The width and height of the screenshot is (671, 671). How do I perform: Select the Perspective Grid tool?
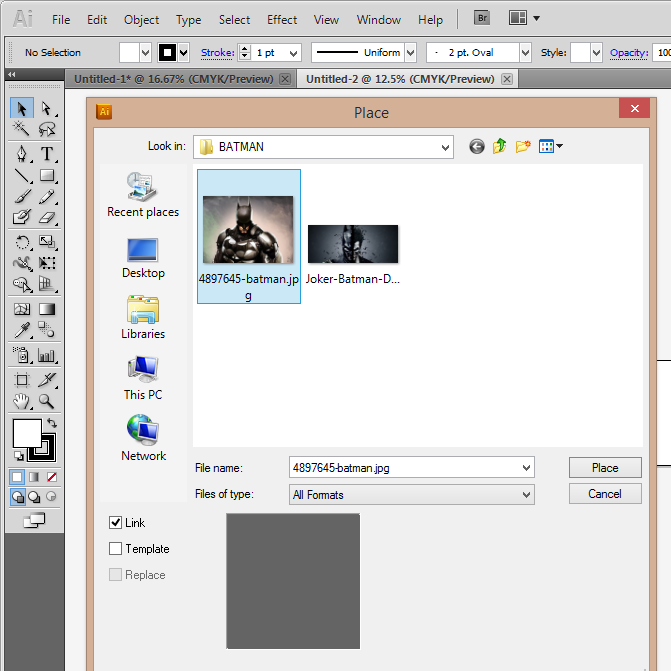click(47, 284)
